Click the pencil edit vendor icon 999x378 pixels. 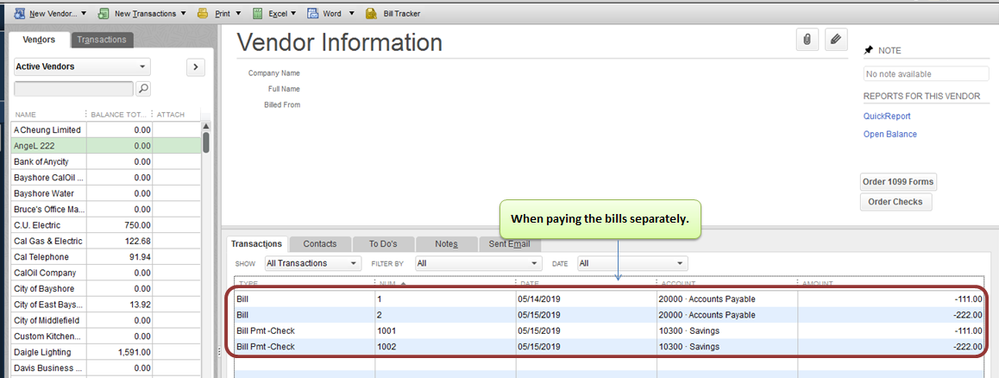[836, 40]
